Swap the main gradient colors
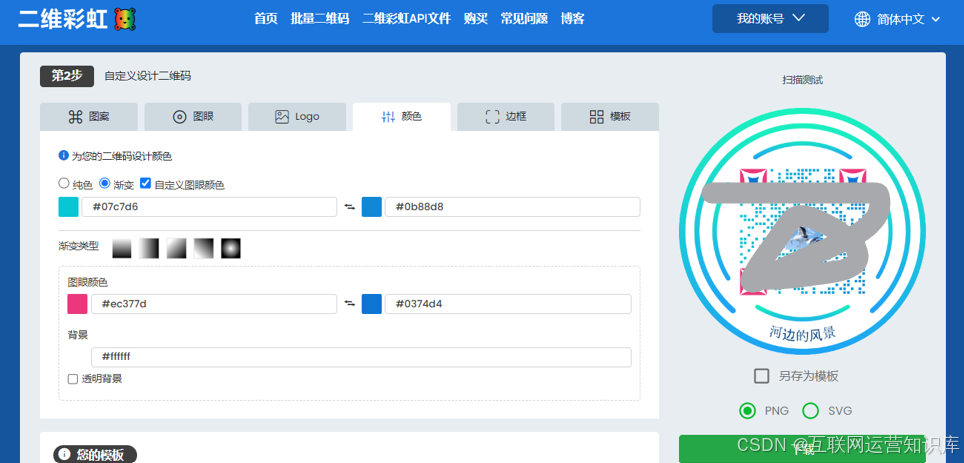 coord(350,207)
